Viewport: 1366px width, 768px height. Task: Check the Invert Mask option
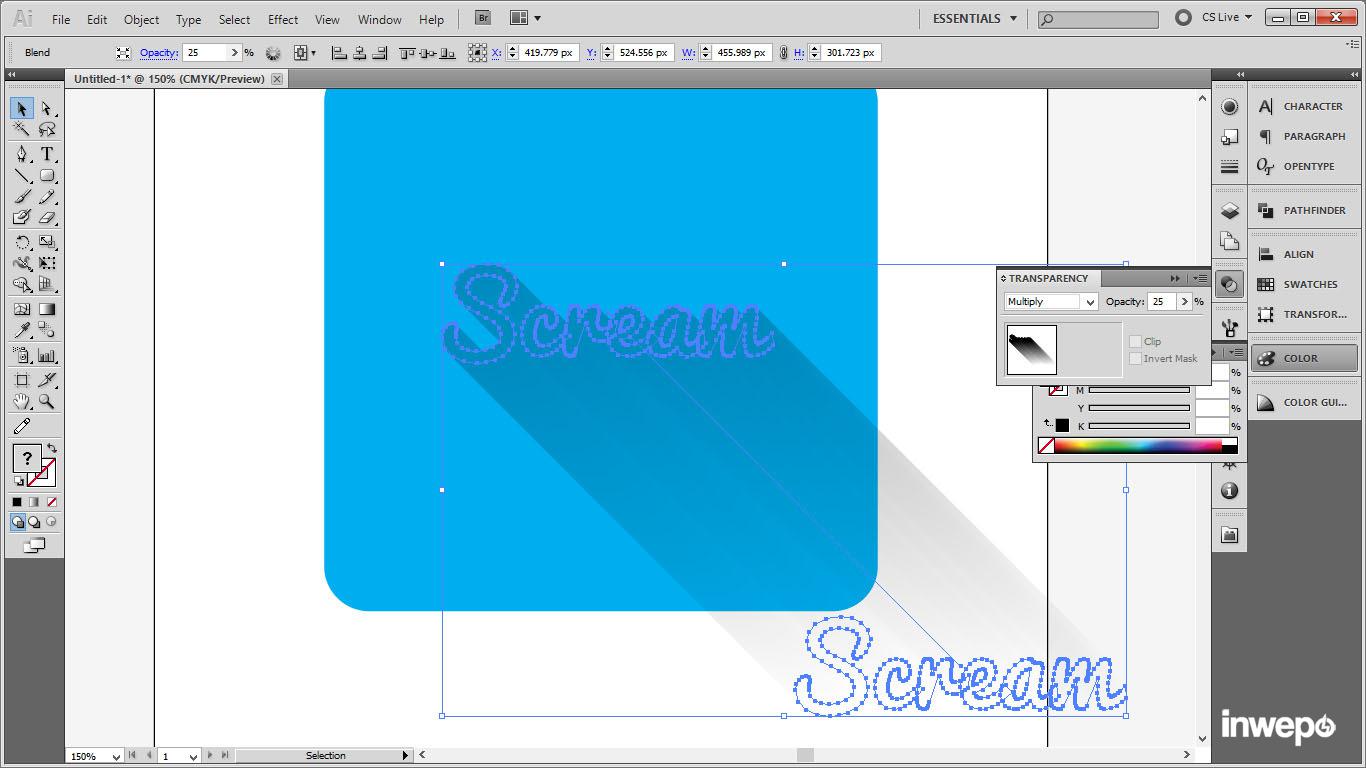pos(1135,359)
